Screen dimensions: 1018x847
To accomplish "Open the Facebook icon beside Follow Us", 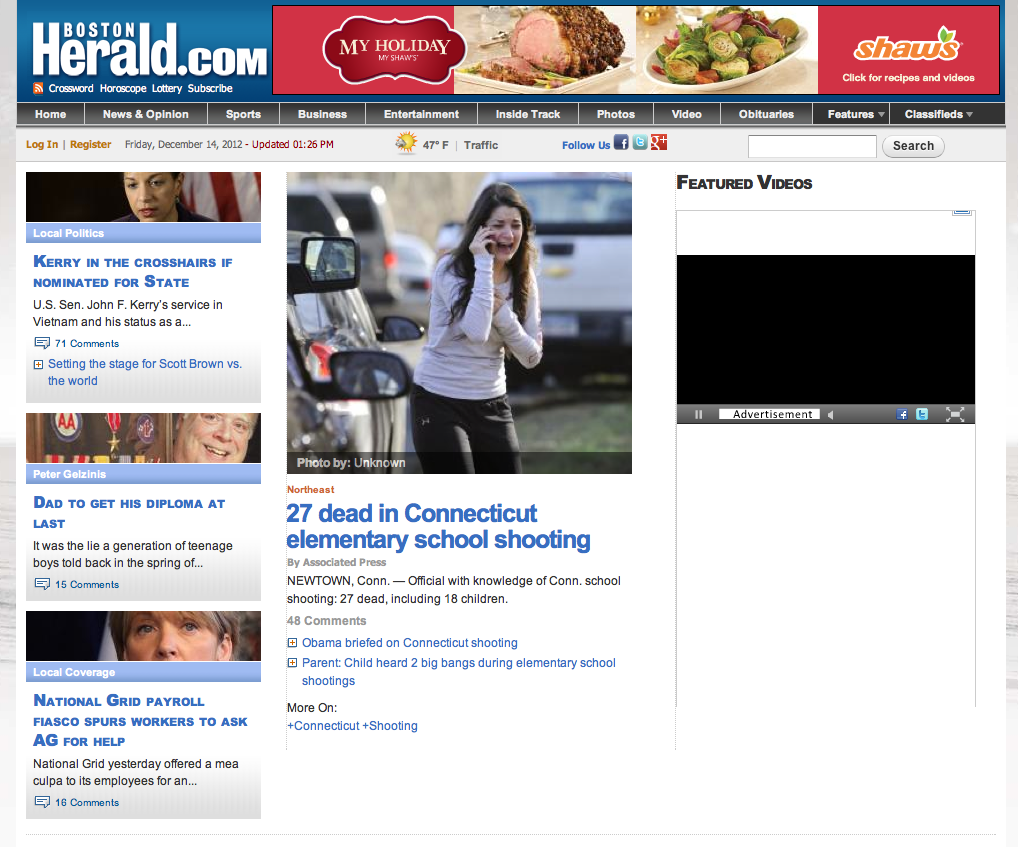I will (x=621, y=143).
